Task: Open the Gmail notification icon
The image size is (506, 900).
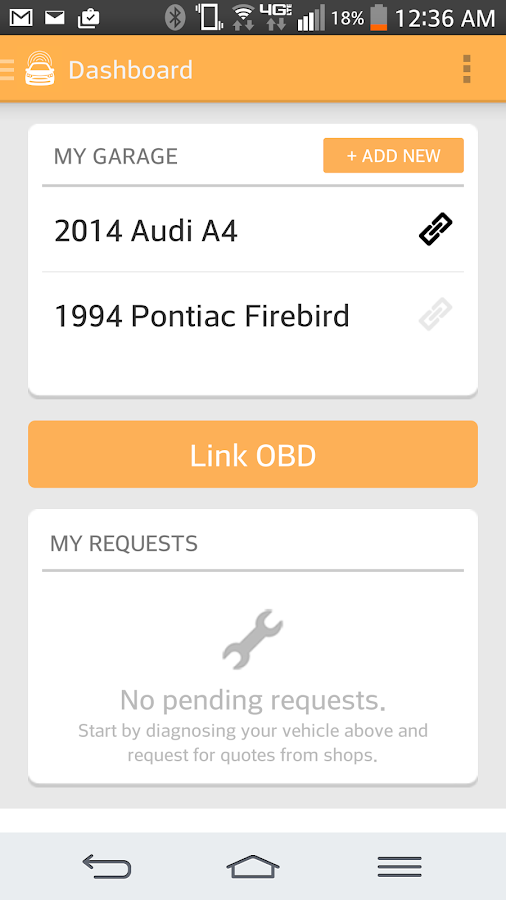Action: (x=21, y=18)
